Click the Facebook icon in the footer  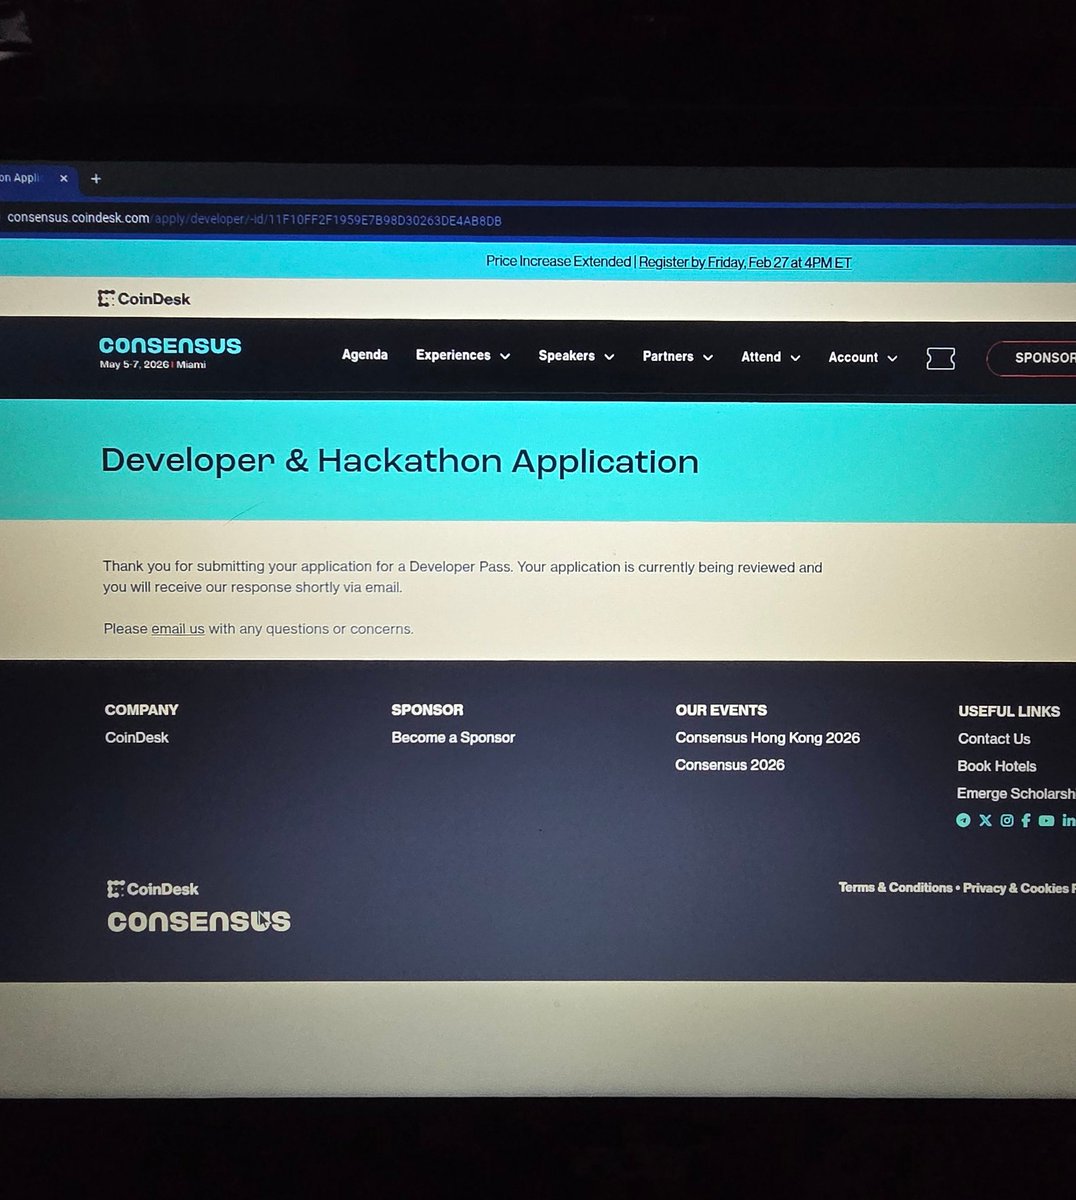coord(1026,820)
